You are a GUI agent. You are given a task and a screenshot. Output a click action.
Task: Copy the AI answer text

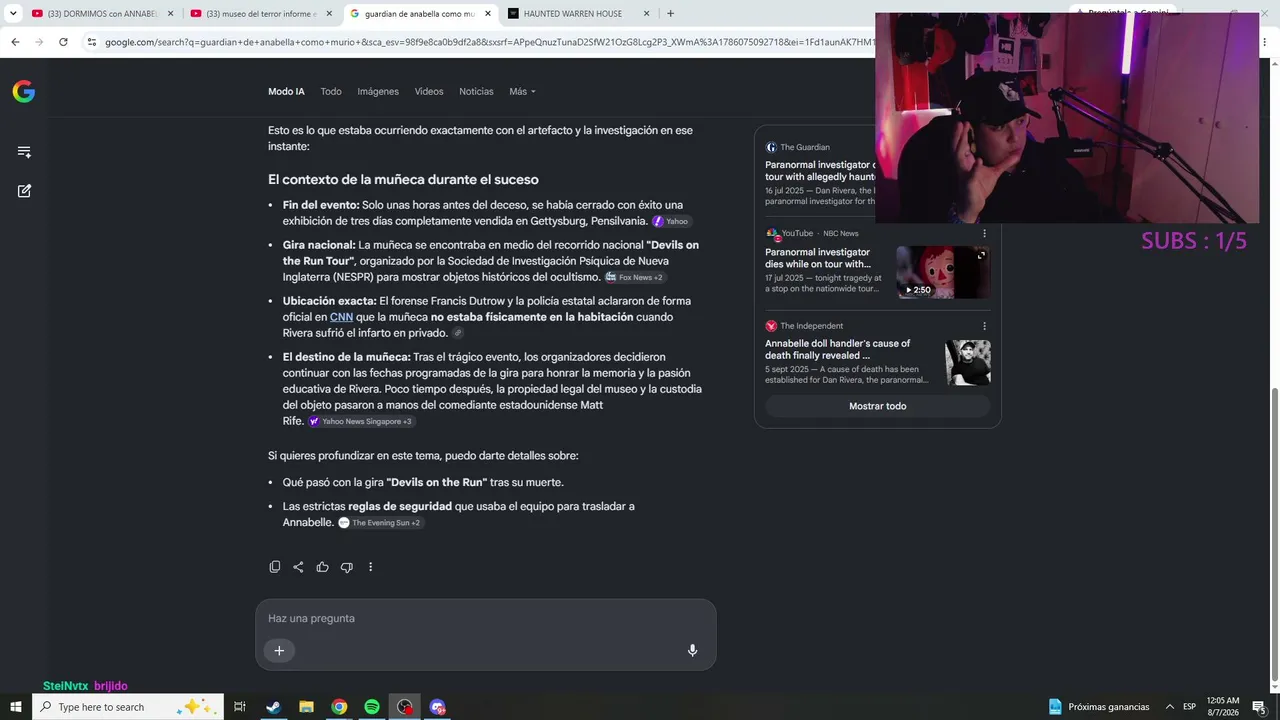(275, 567)
